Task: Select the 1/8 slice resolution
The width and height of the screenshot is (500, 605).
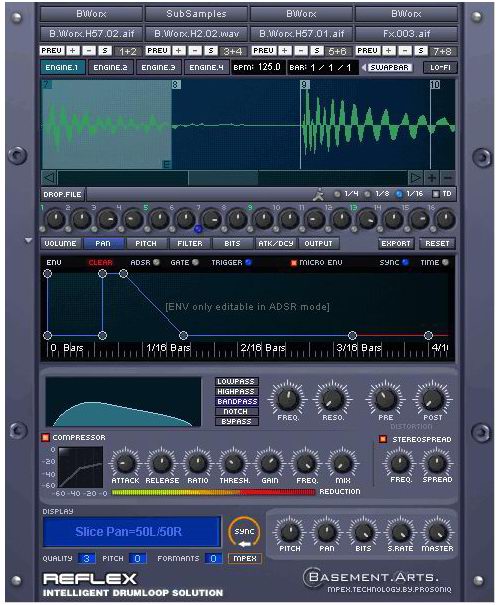Action: pos(368,194)
